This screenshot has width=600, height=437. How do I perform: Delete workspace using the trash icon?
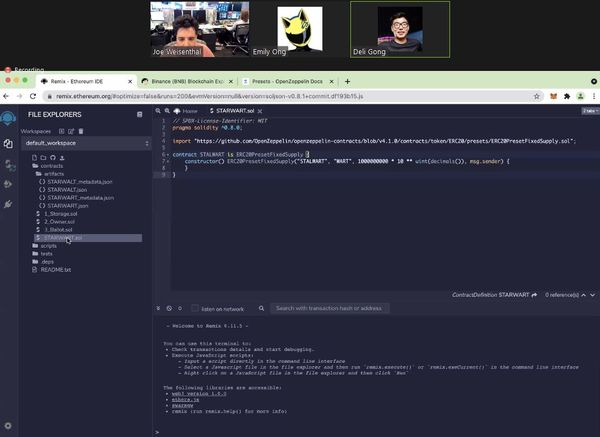click(81, 131)
